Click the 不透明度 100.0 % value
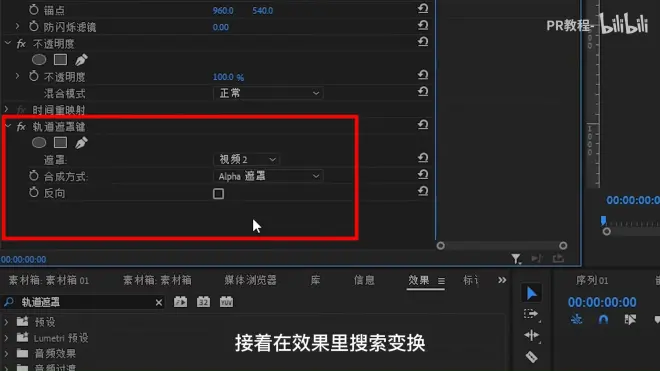The image size is (660, 371). (x=228, y=77)
